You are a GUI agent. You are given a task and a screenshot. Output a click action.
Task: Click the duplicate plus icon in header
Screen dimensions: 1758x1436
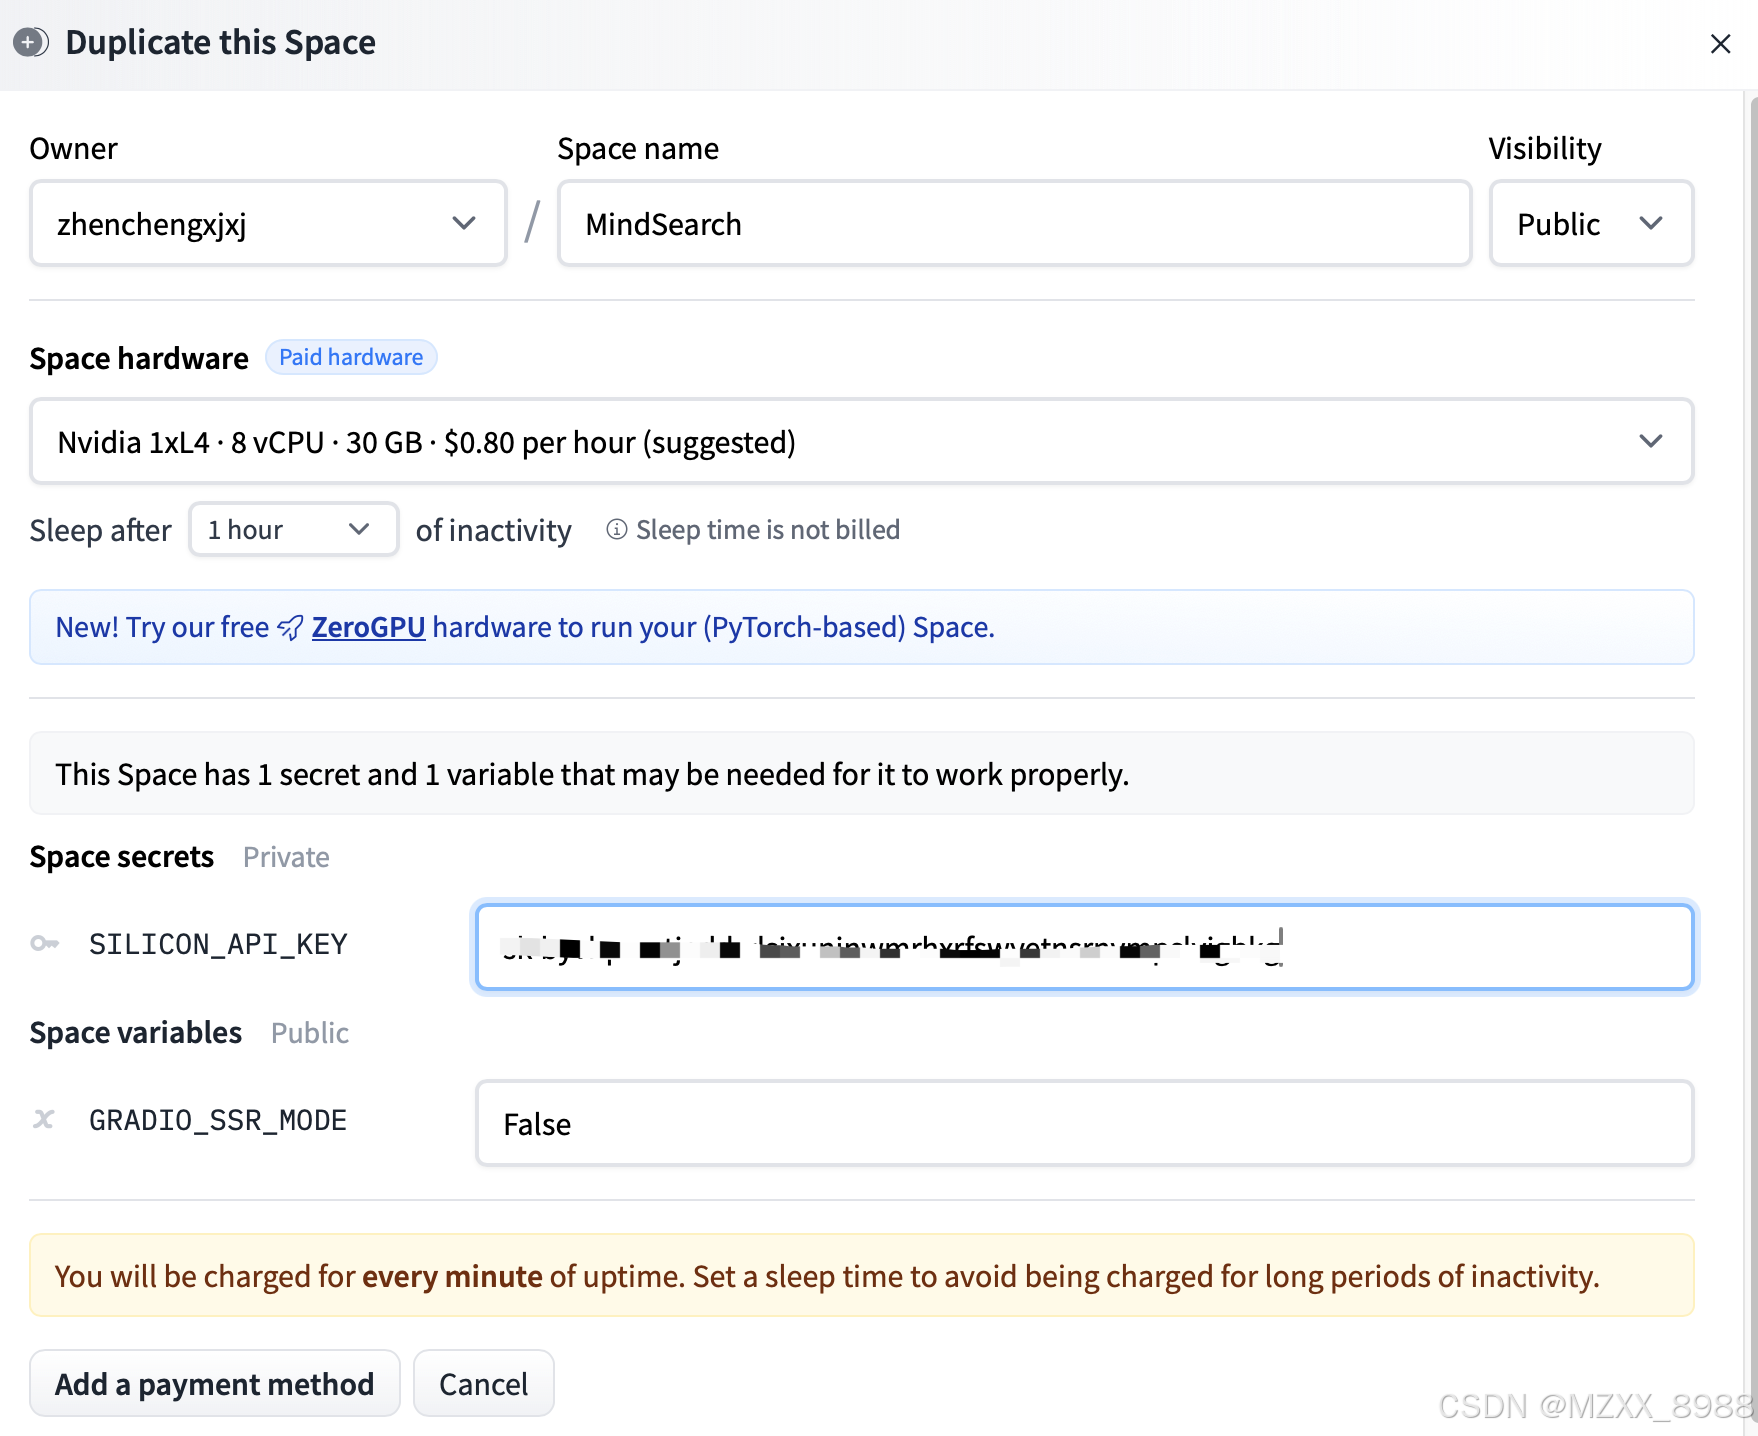point(30,43)
